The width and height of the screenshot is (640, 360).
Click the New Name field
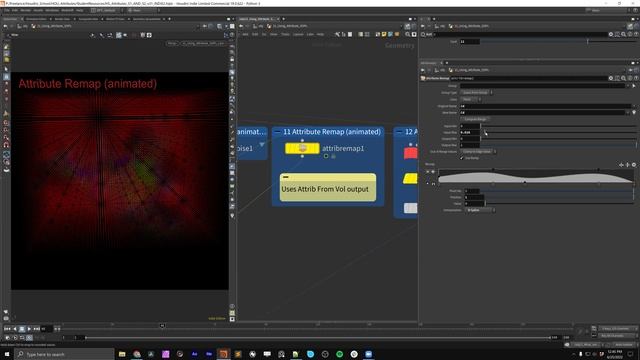[542, 112]
